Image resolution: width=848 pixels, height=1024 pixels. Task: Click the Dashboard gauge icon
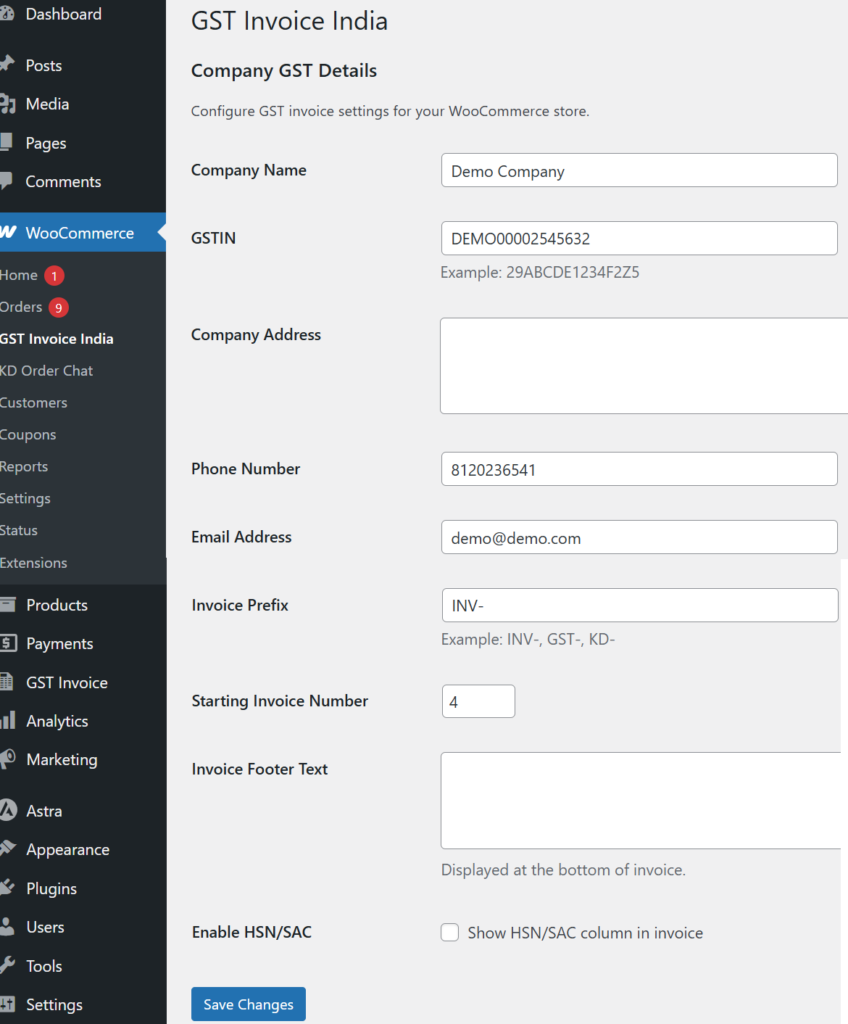click(x=7, y=14)
